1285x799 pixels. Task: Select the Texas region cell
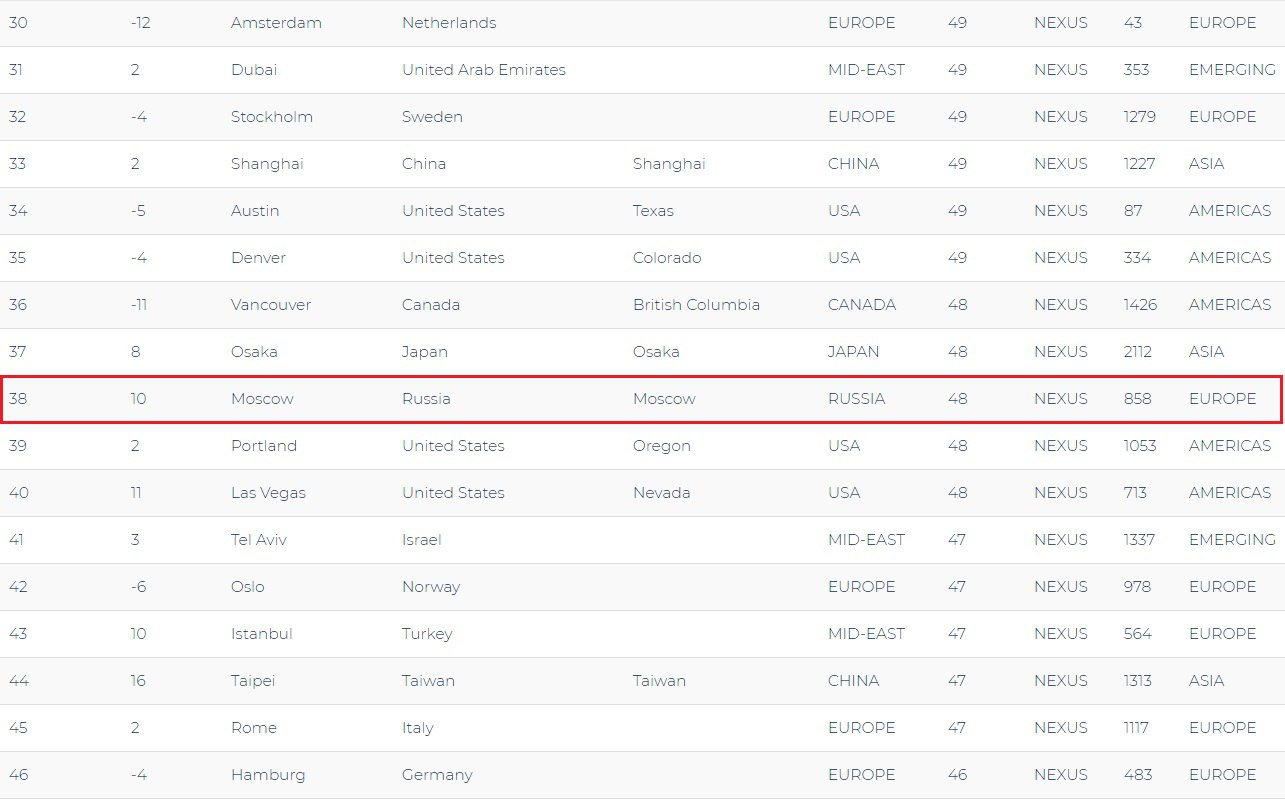[x=653, y=211]
